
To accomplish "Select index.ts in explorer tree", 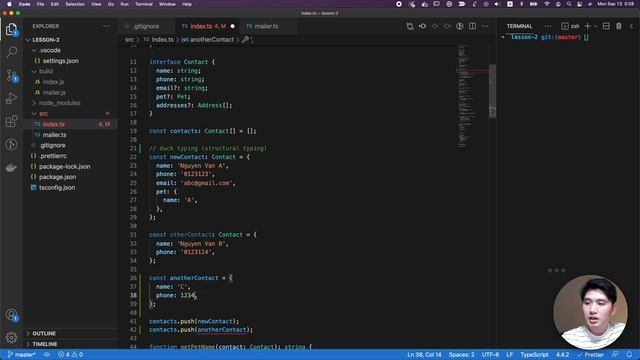I will pyautogui.click(x=53, y=124).
